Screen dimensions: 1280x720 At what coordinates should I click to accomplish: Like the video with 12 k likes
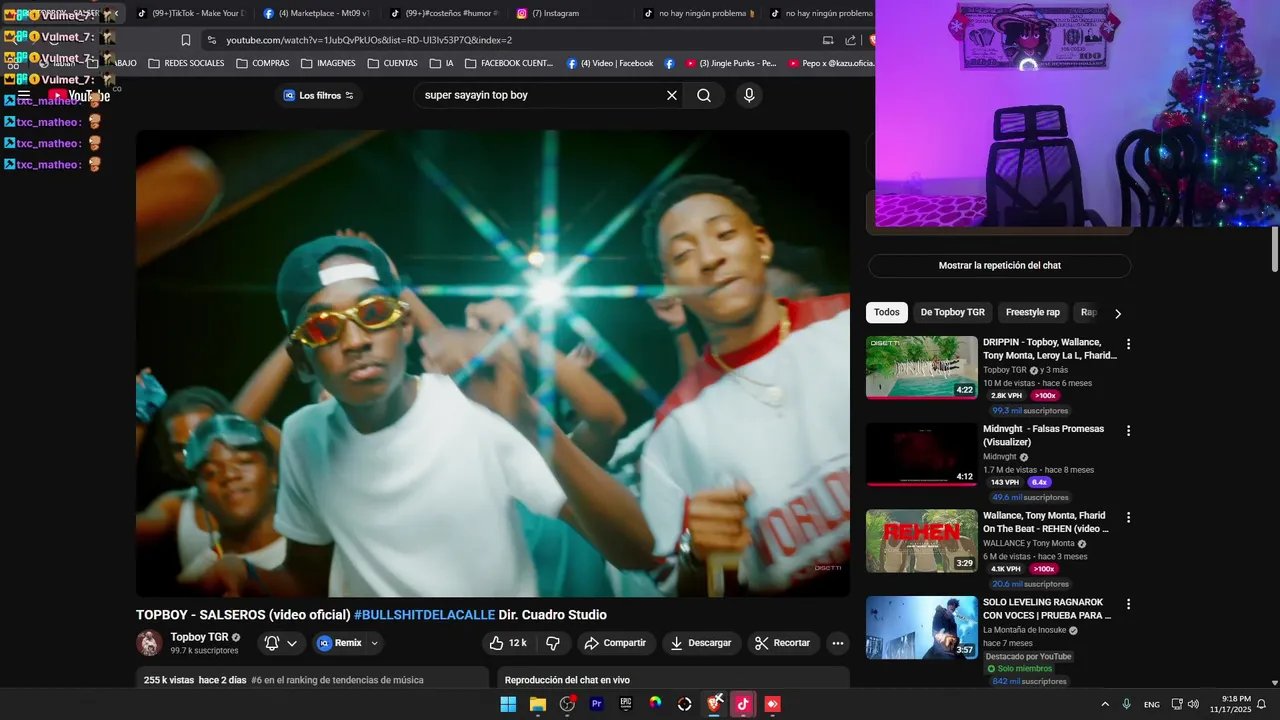pyautogui.click(x=508, y=643)
